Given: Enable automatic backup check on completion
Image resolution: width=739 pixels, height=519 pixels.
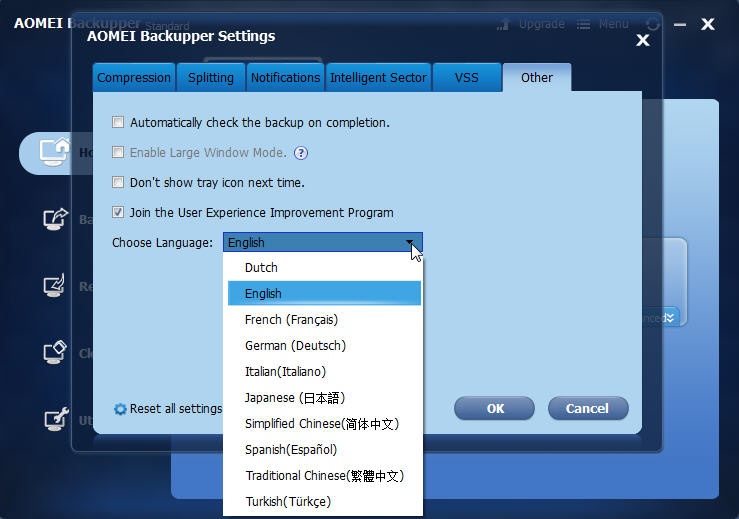Looking at the screenshot, I should (x=118, y=123).
